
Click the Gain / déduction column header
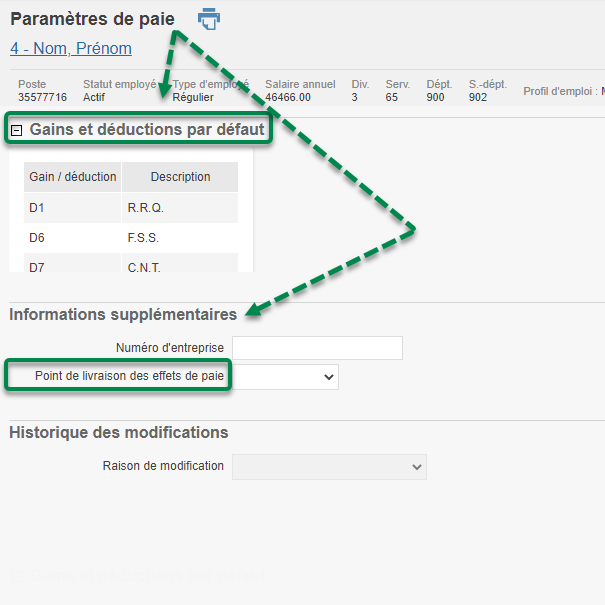click(x=73, y=177)
